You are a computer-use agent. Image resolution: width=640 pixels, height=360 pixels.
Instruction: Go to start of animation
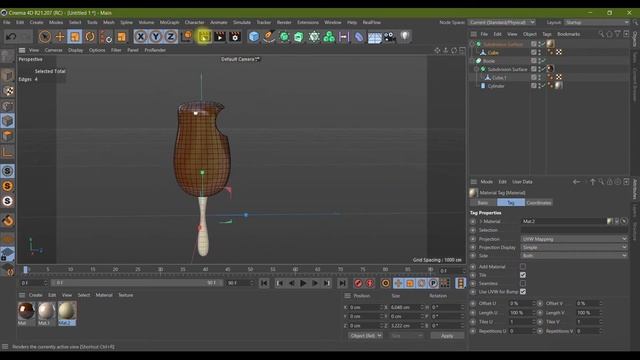coord(264,283)
